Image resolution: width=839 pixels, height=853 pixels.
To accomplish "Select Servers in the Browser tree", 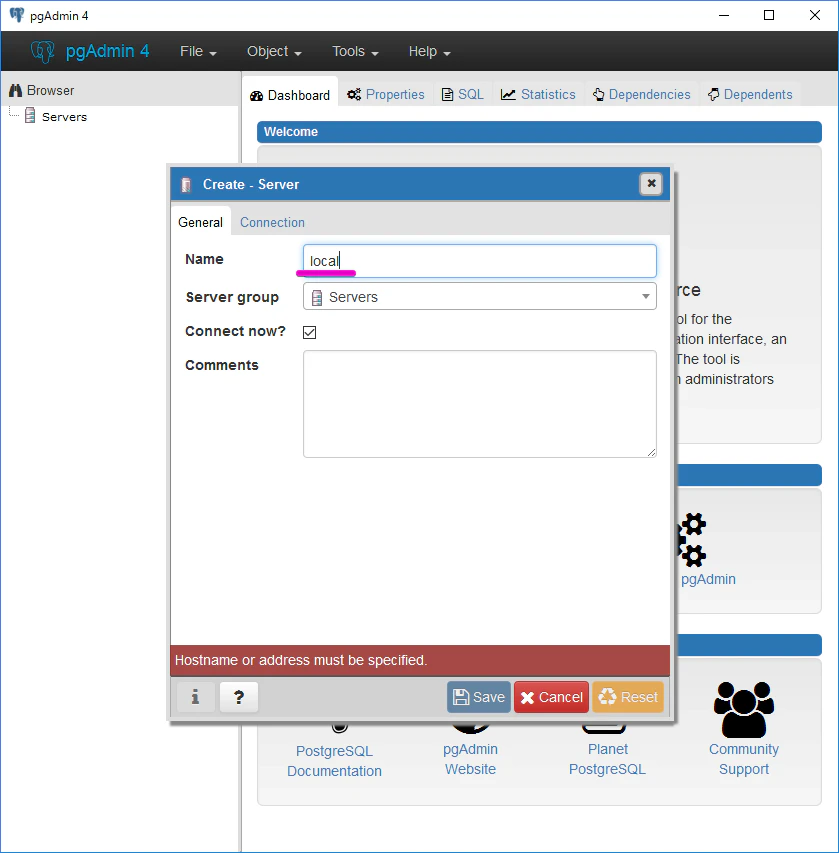I will click(x=64, y=117).
